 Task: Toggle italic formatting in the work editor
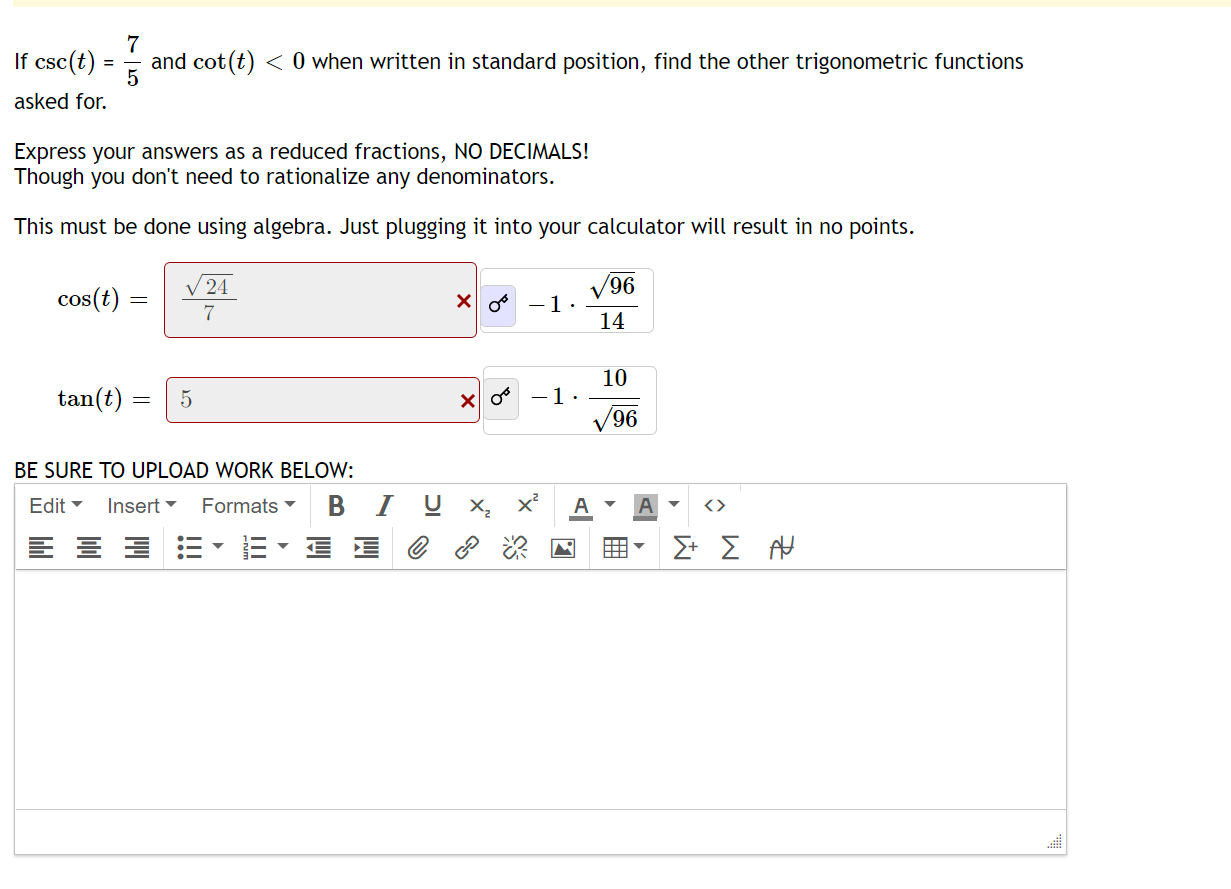pyautogui.click(x=384, y=505)
